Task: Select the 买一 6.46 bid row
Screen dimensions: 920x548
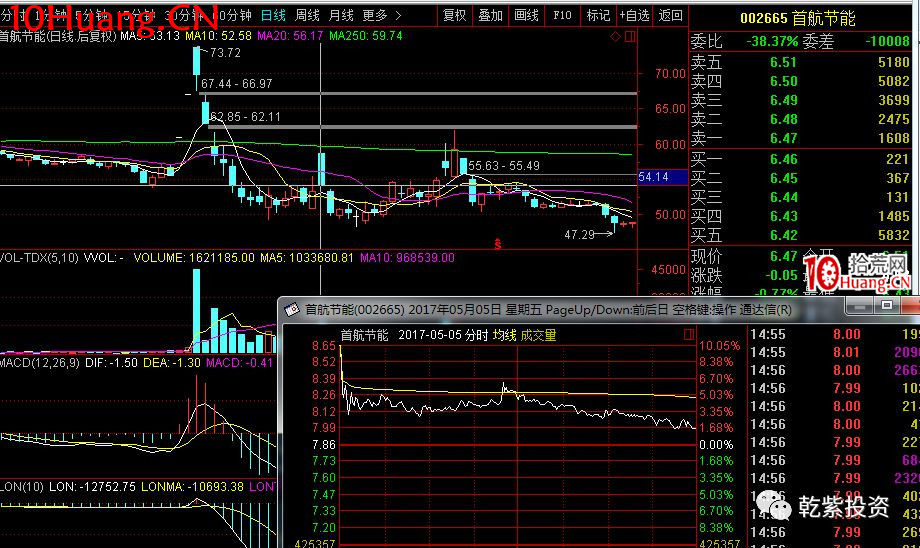Action: [800, 159]
